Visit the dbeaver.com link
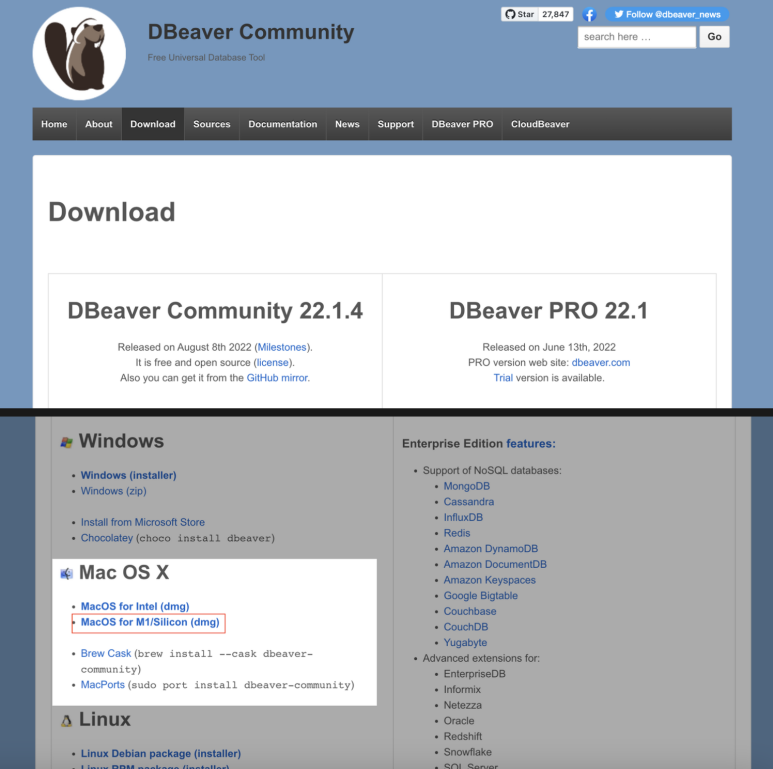 click(601, 362)
